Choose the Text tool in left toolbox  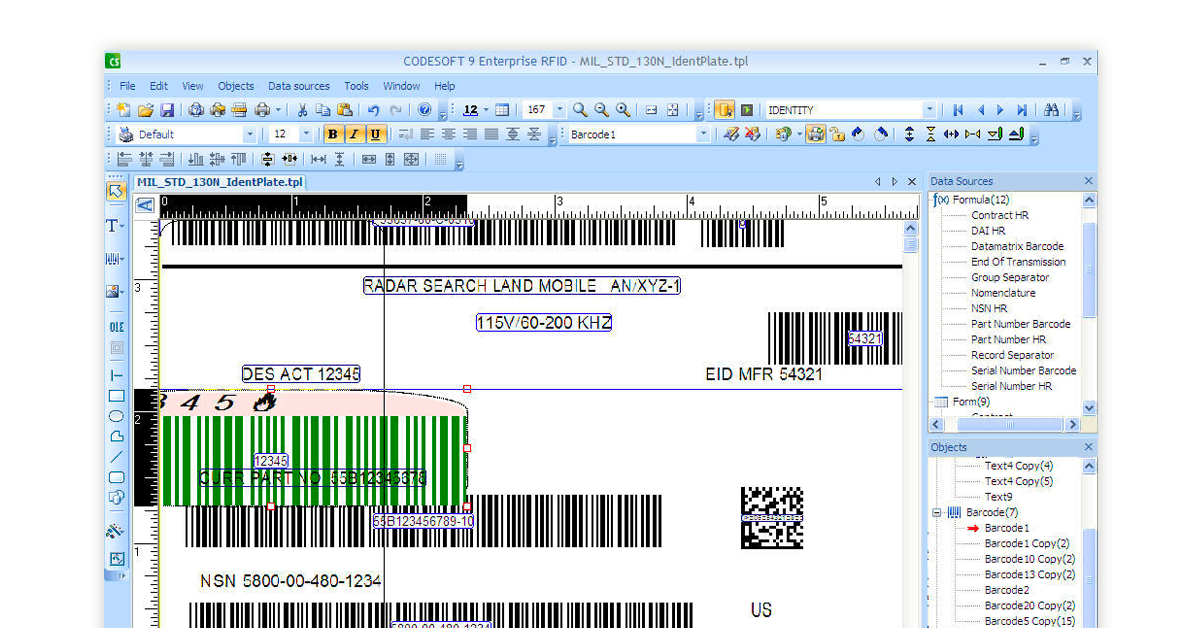coord(113,226)
